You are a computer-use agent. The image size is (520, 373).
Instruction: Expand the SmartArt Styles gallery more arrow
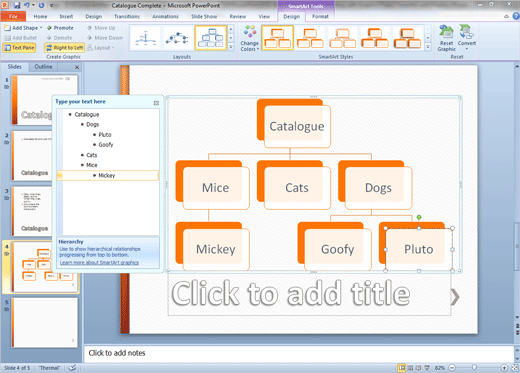(428, 47)
